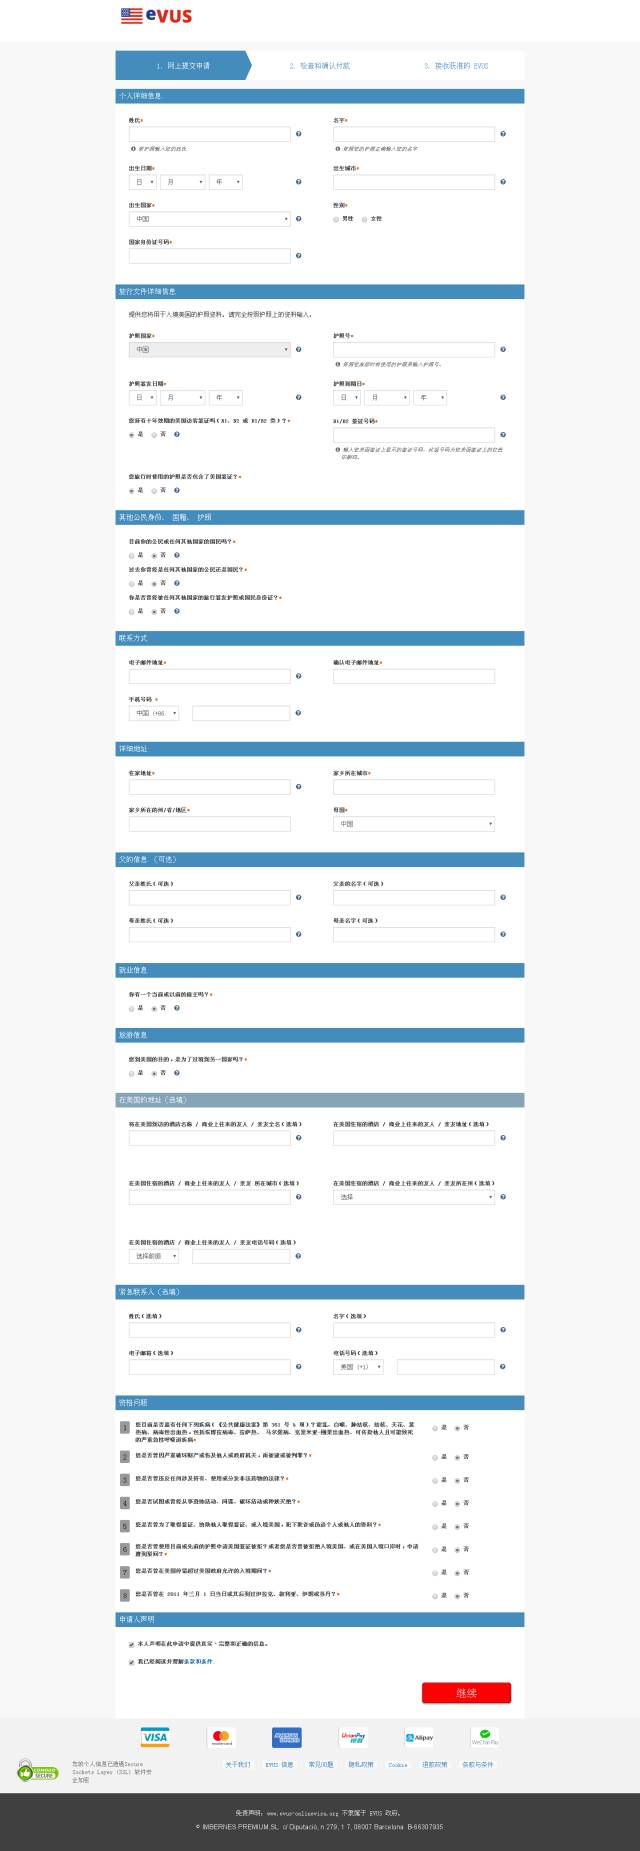Screen dimensions: 640x1851
Task: Open Cookie footer link
Action: click(x=398, y=1765)
